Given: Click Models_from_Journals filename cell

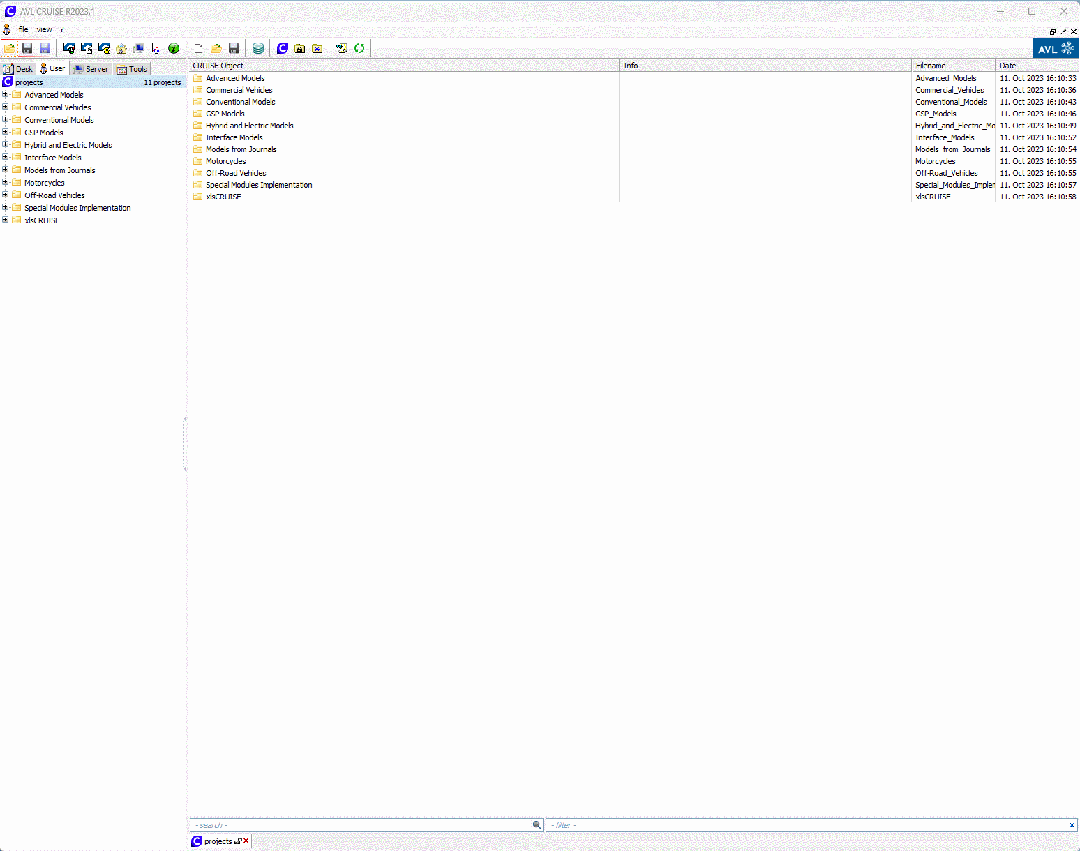Looking at the screenshot, I should (x=953, y=149).
